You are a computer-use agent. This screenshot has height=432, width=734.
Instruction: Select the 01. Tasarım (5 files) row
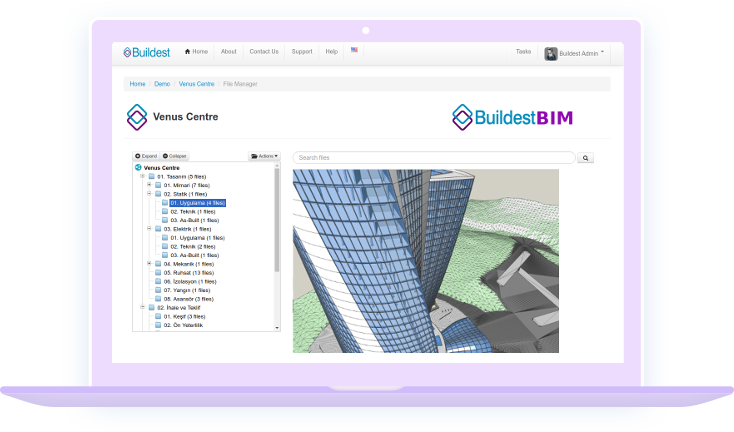point(182,176)
